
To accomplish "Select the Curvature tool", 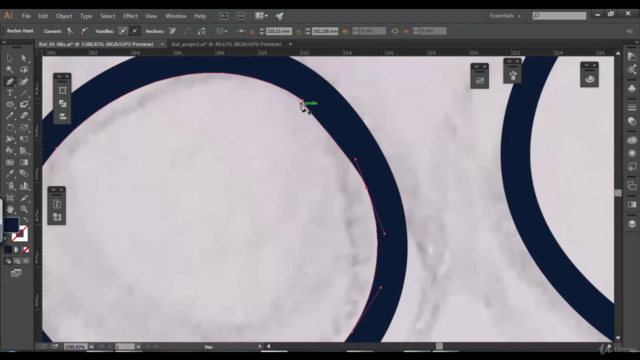I will (x=24, y=82).
